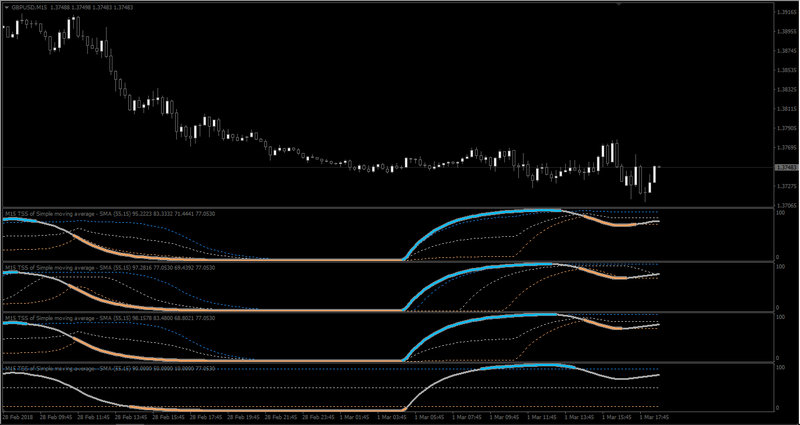Screen dimensions: 800x425
Task: Select the current price label 1.37483
Action: pos(784,167)
